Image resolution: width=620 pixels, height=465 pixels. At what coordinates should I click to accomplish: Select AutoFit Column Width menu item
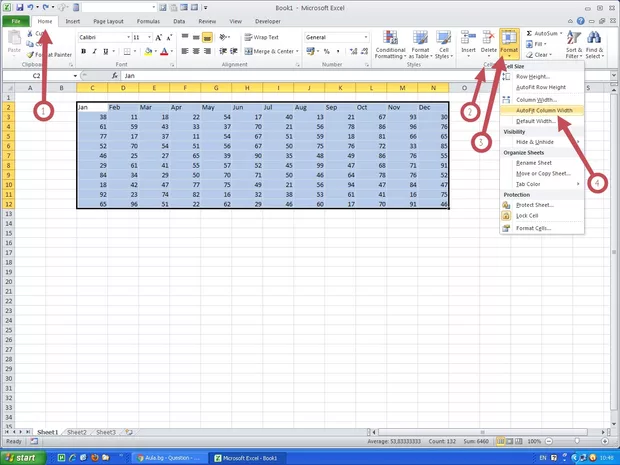coord(543,110)
